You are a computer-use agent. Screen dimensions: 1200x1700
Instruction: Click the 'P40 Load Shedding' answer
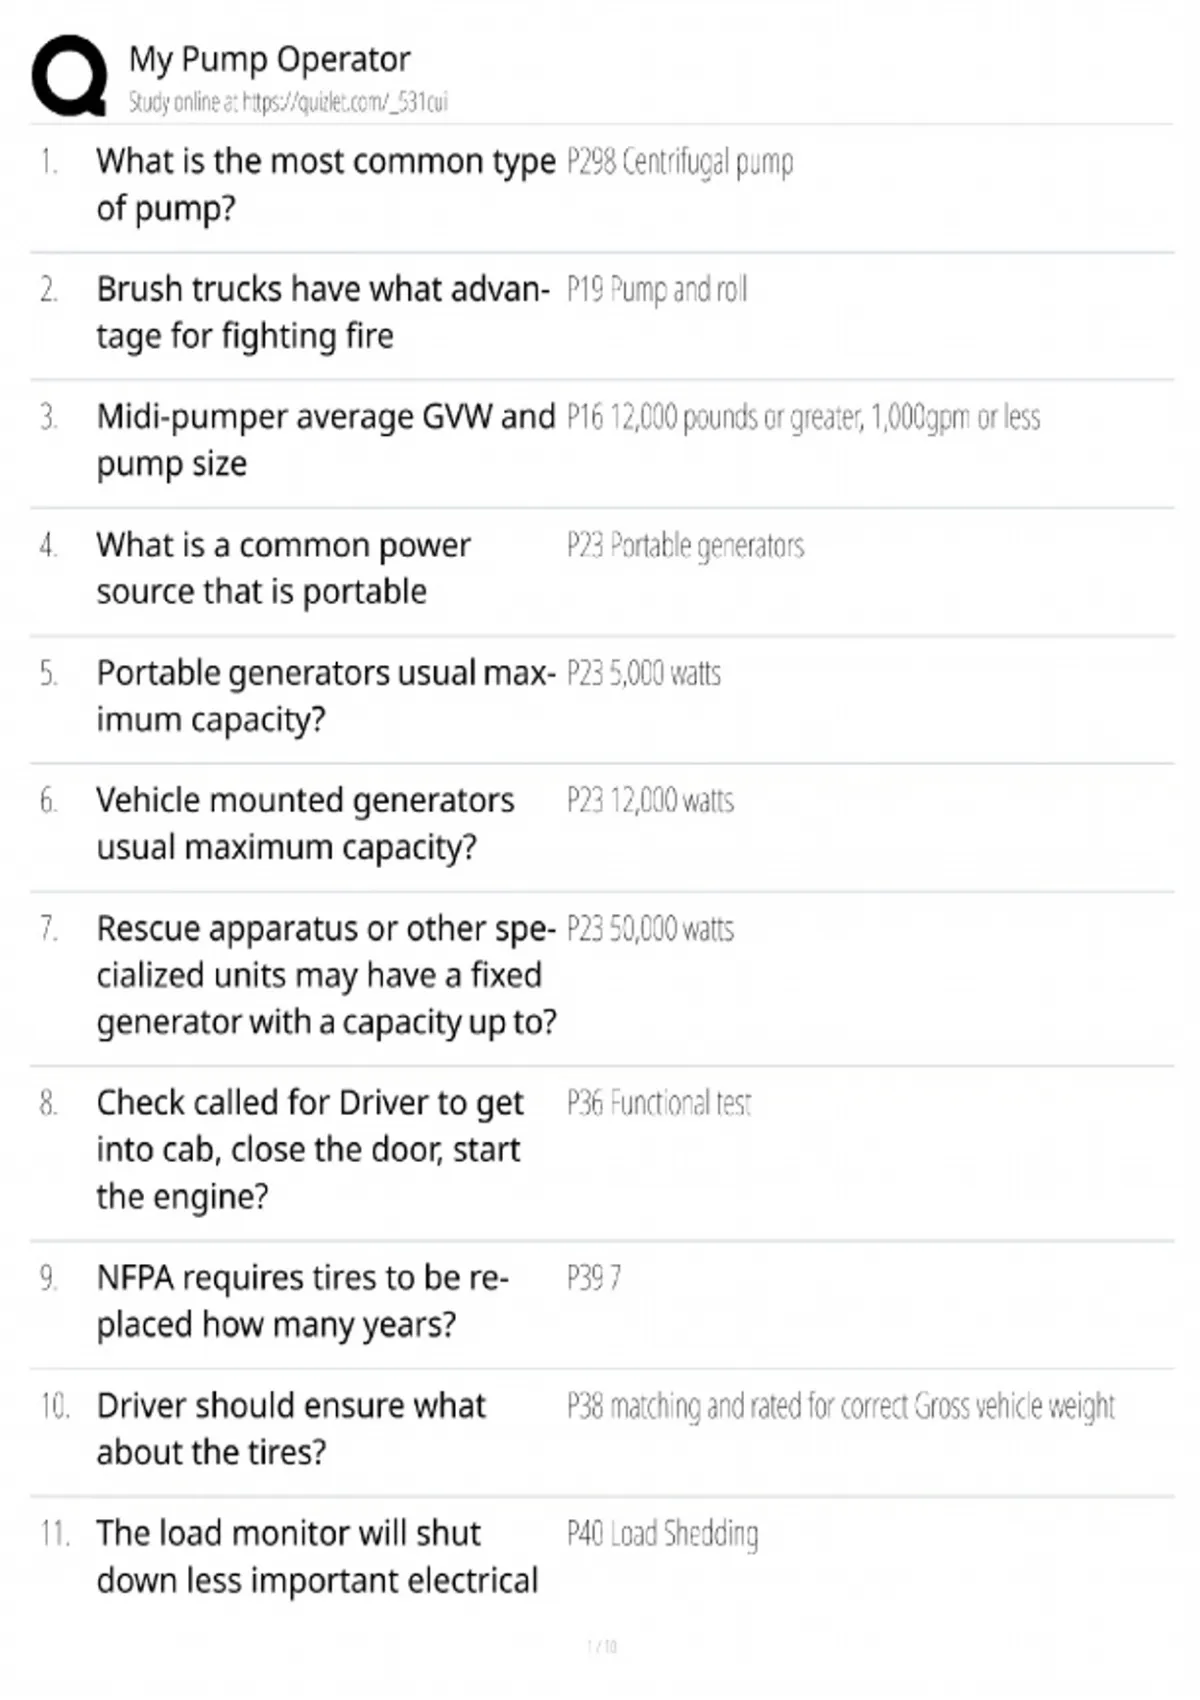pyautogui.click(x=662, y=1534)
